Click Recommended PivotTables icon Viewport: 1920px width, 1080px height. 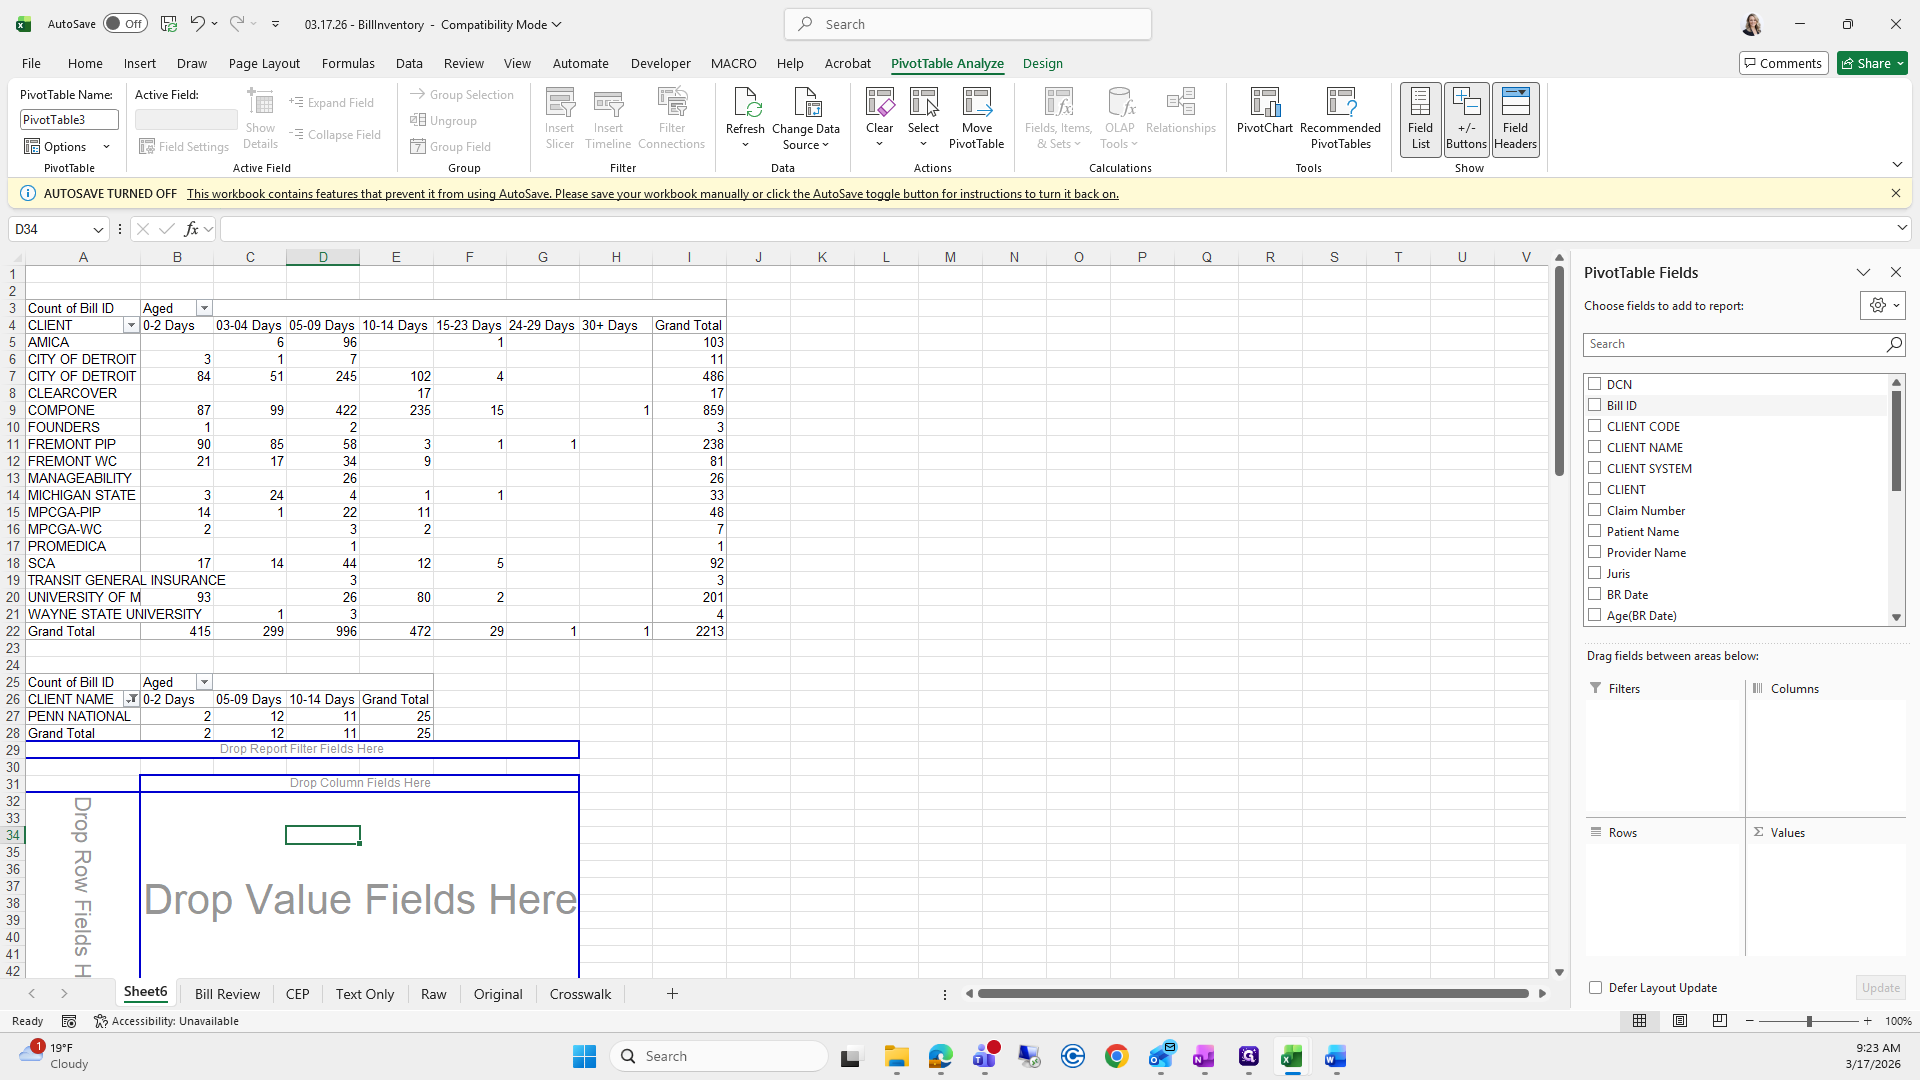[1340, 103]
